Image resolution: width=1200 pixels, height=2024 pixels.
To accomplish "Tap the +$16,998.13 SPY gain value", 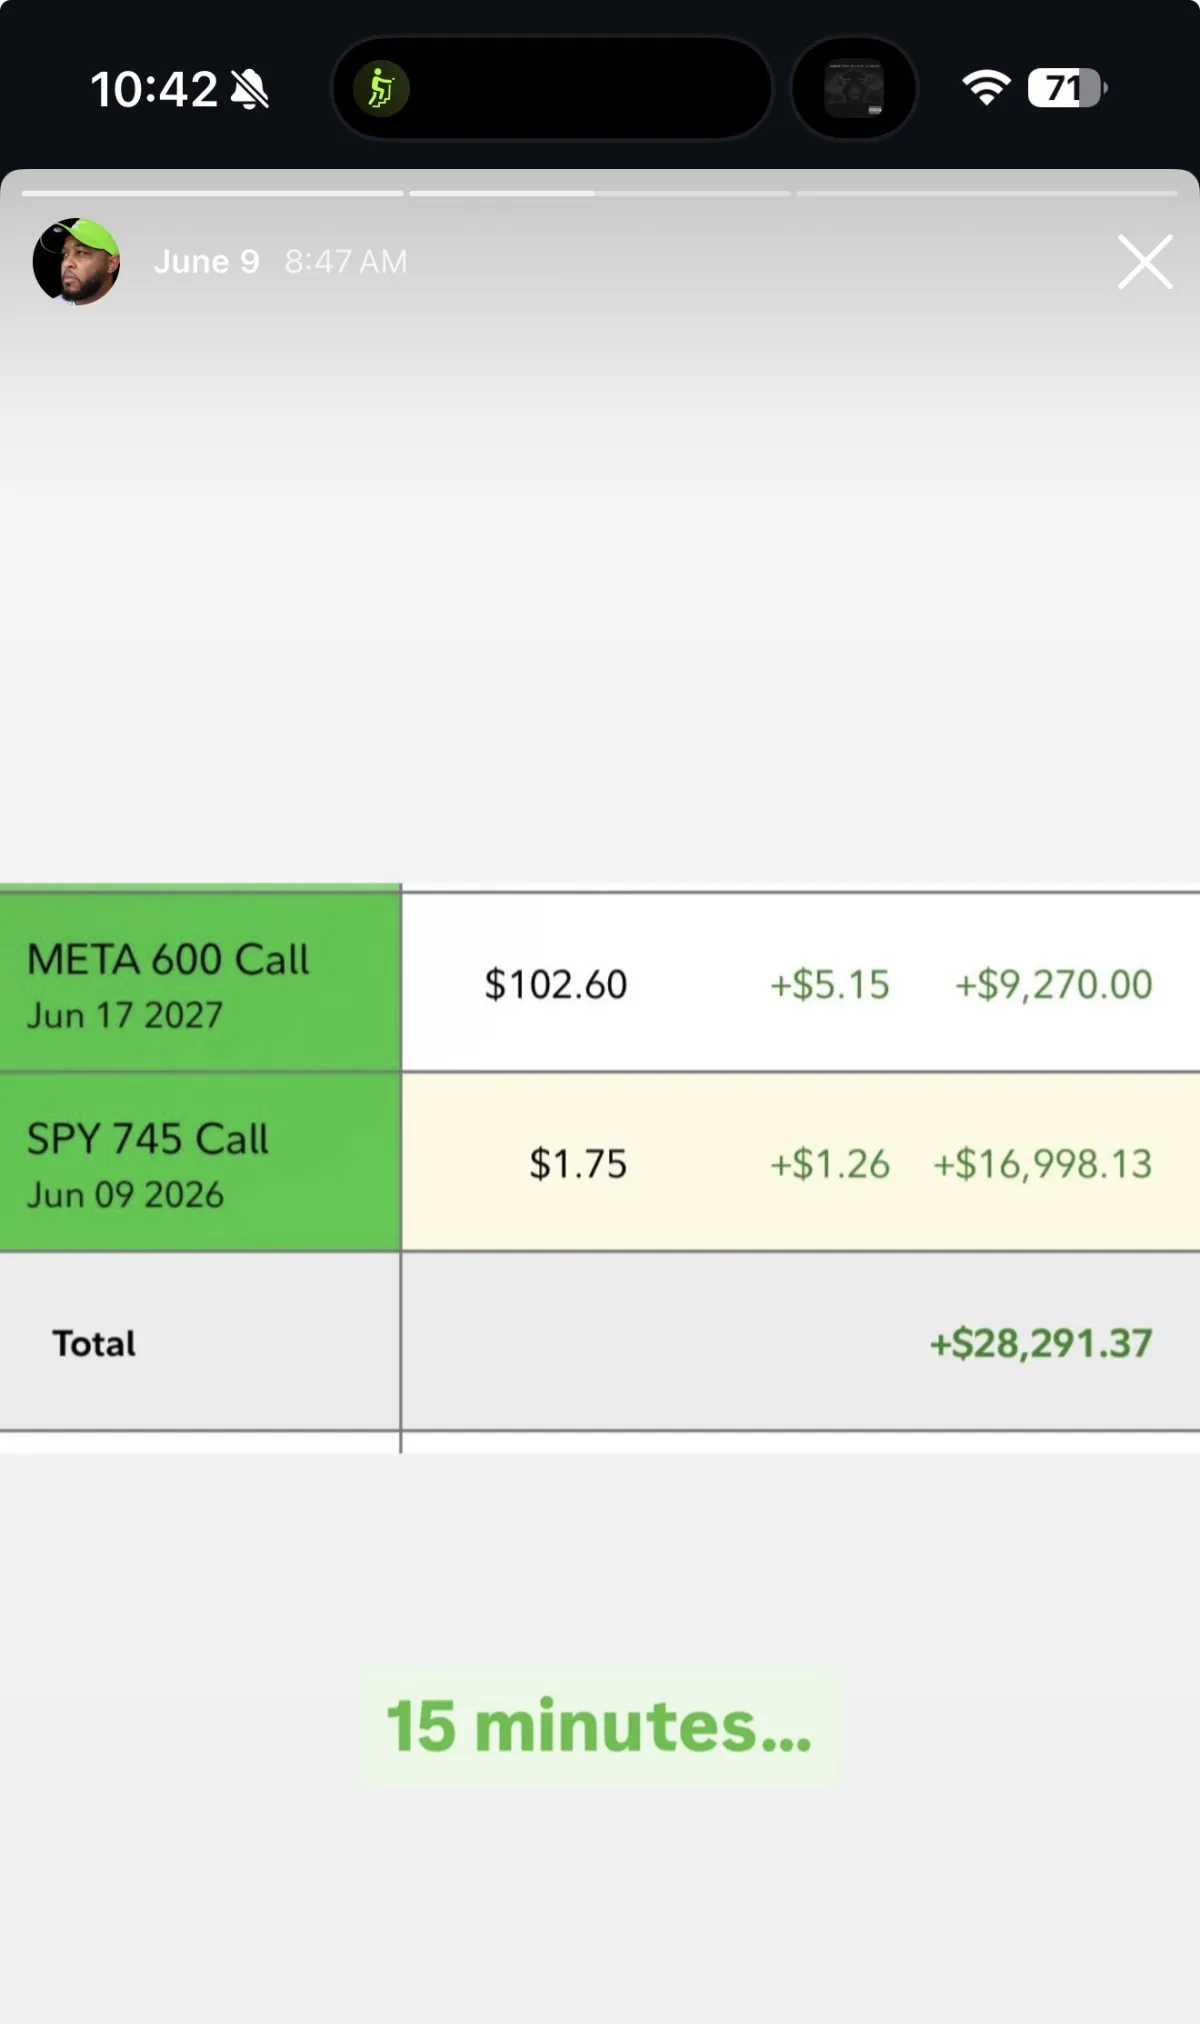I will click(1042, 1163).
